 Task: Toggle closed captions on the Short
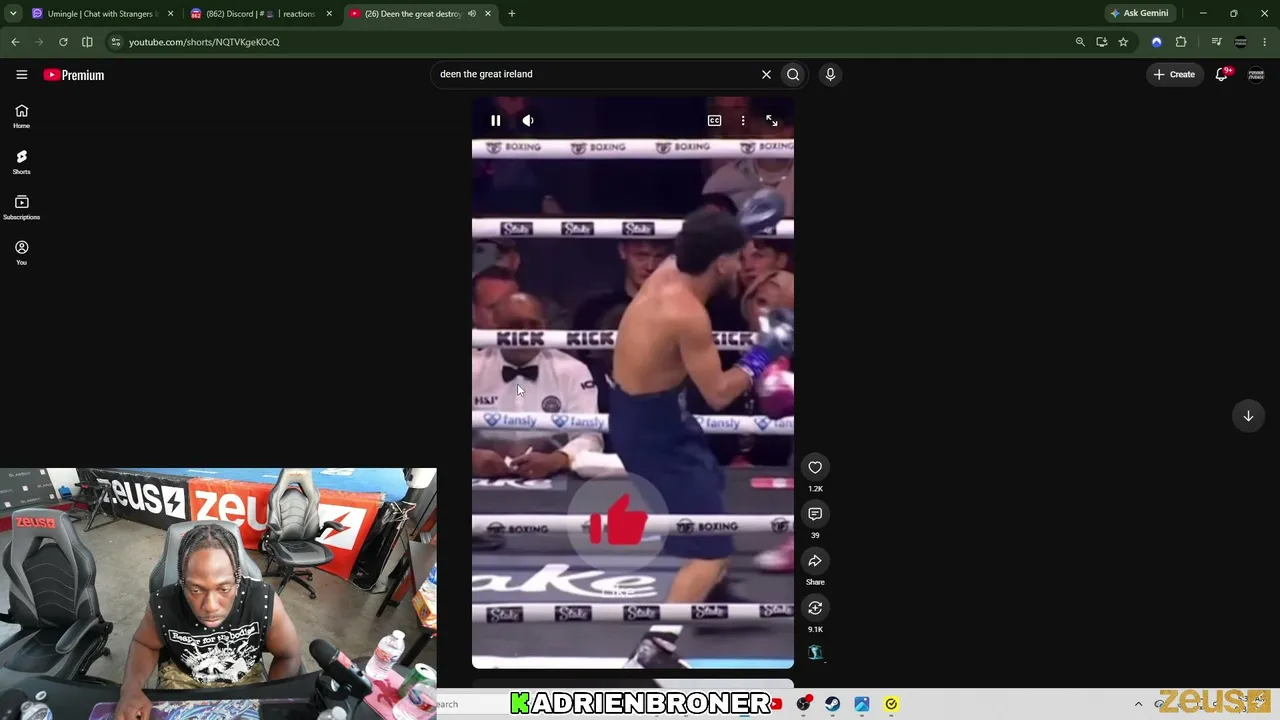[x=714, y=121]
